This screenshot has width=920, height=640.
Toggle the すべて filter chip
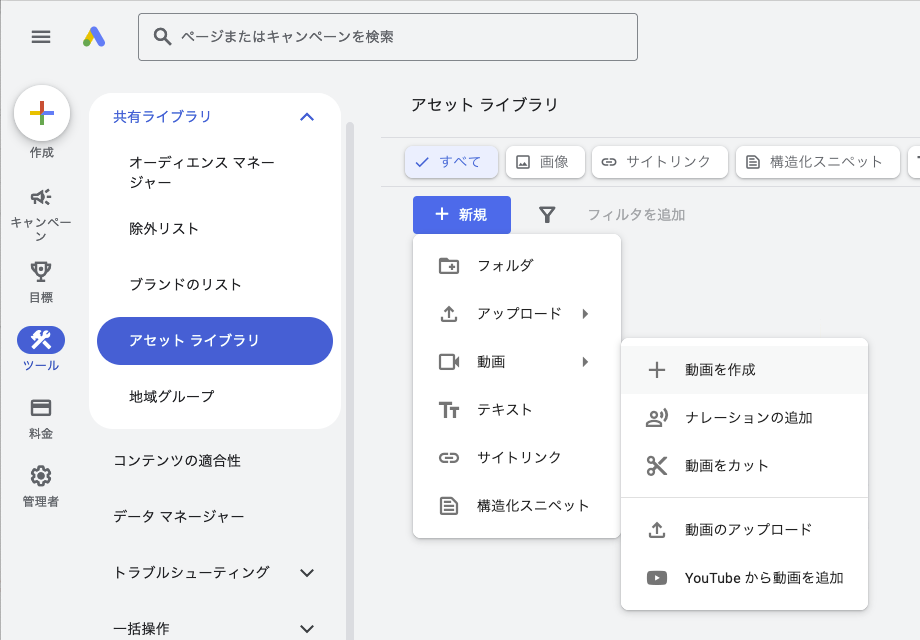449,162
